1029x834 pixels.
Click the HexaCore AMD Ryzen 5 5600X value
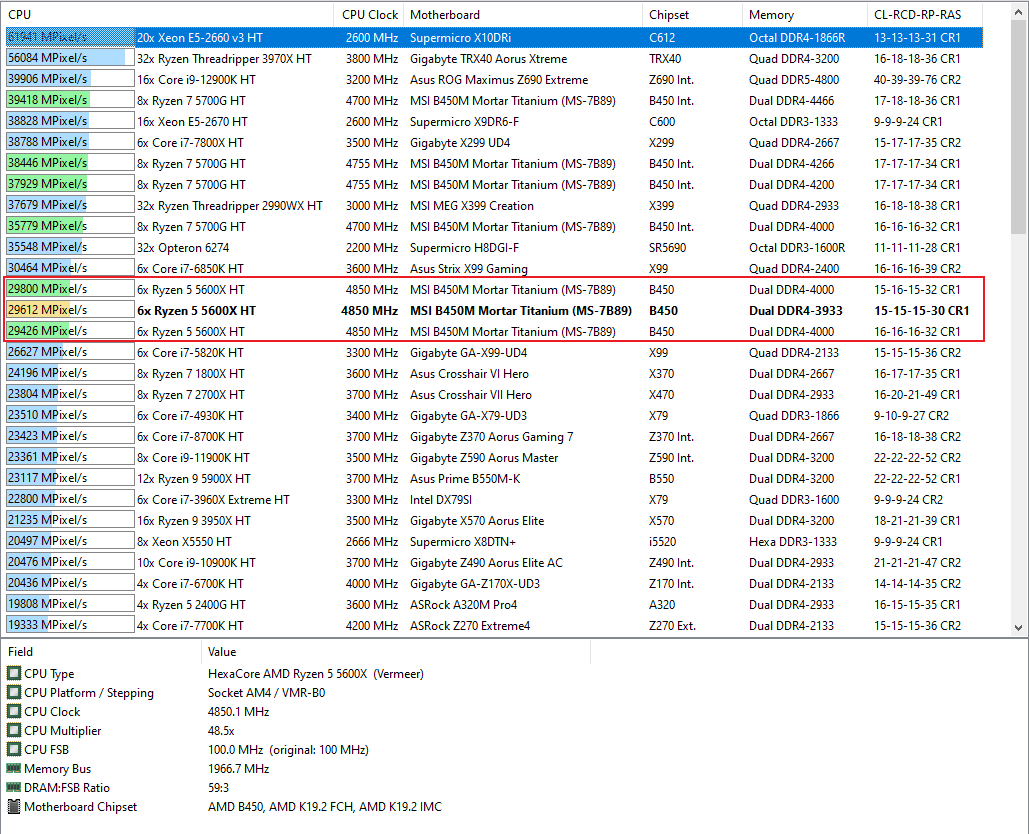(x=316, y=673)
